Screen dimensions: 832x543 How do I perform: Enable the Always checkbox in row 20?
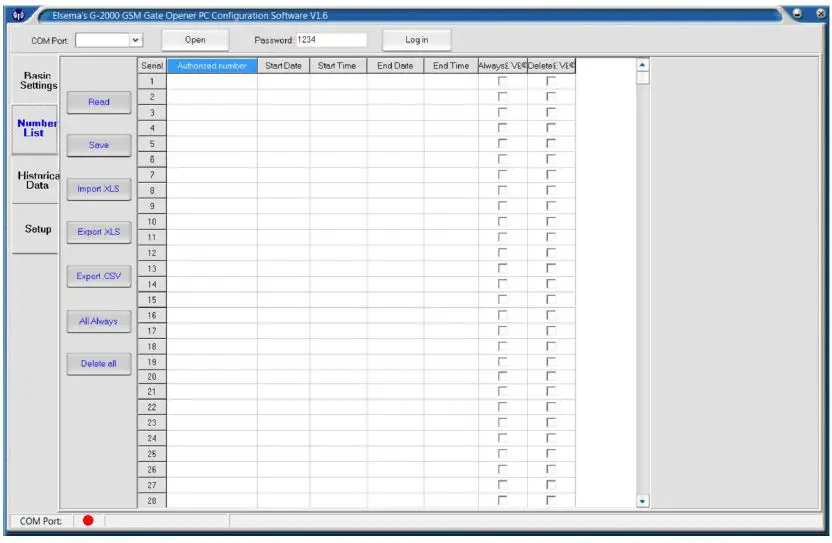[502, 376]
